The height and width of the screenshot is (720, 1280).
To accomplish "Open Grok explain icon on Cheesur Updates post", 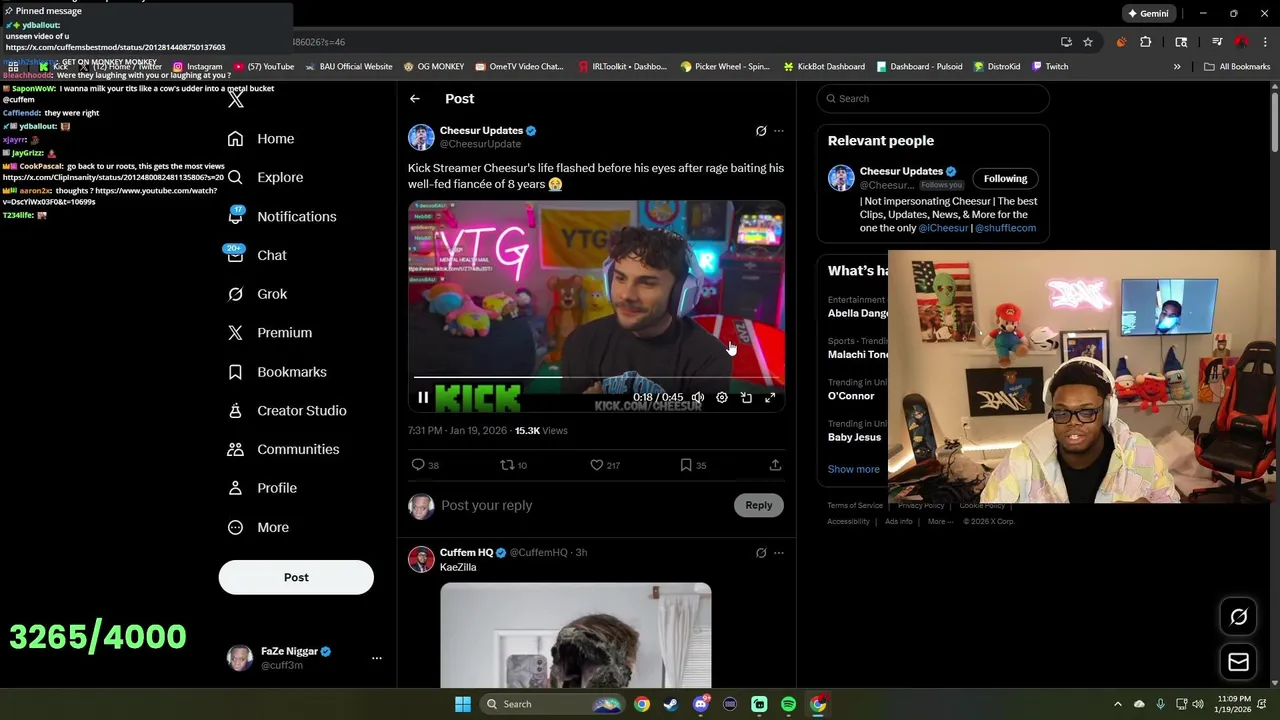I will point(761,131).
